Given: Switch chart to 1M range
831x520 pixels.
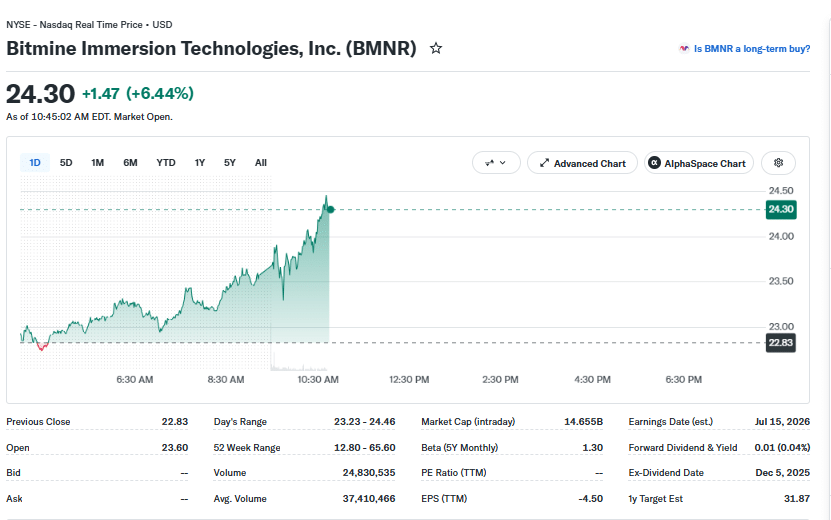Looking at the screenshot, I should [98, 163].
